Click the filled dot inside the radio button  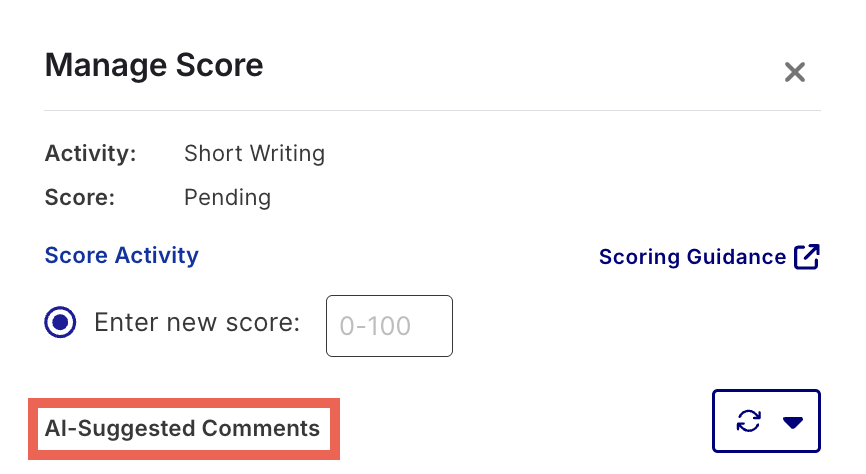click(x=61, y=323)
